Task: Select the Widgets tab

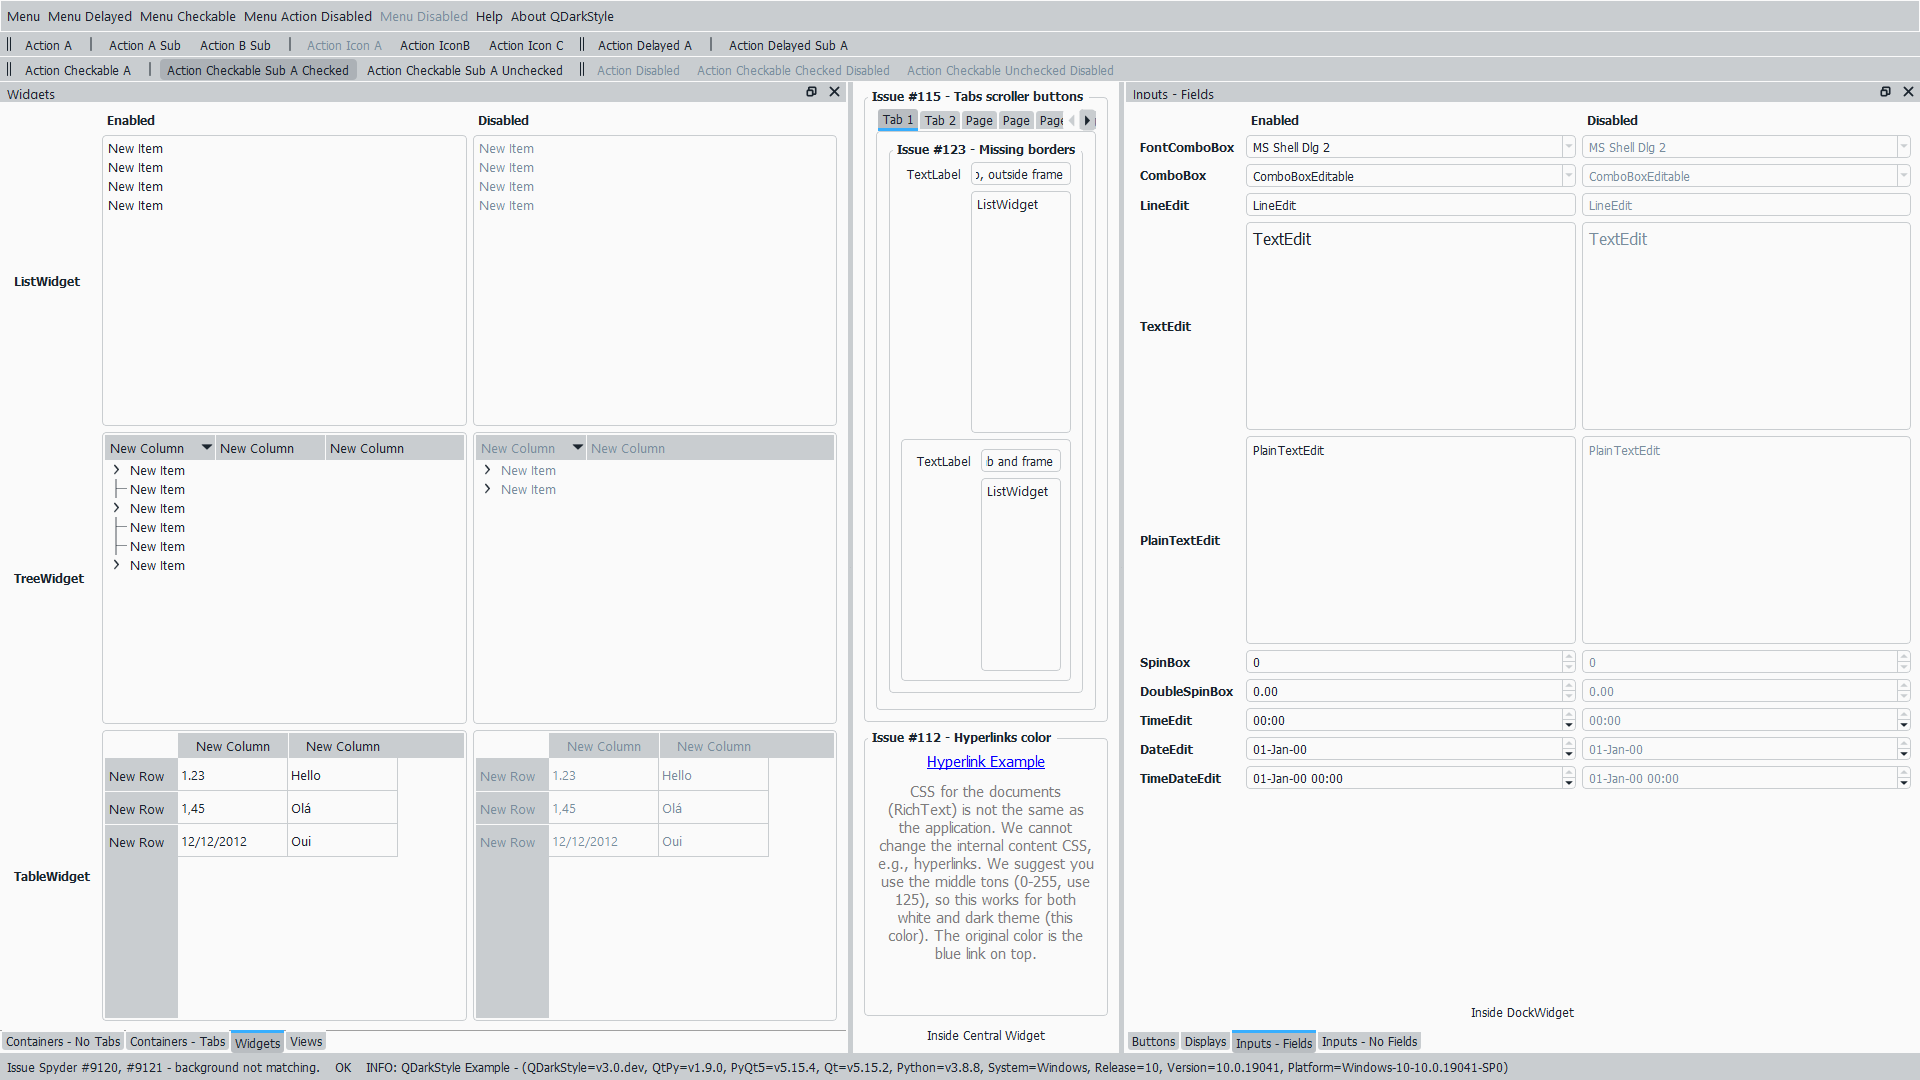Action: [255, 1042]
